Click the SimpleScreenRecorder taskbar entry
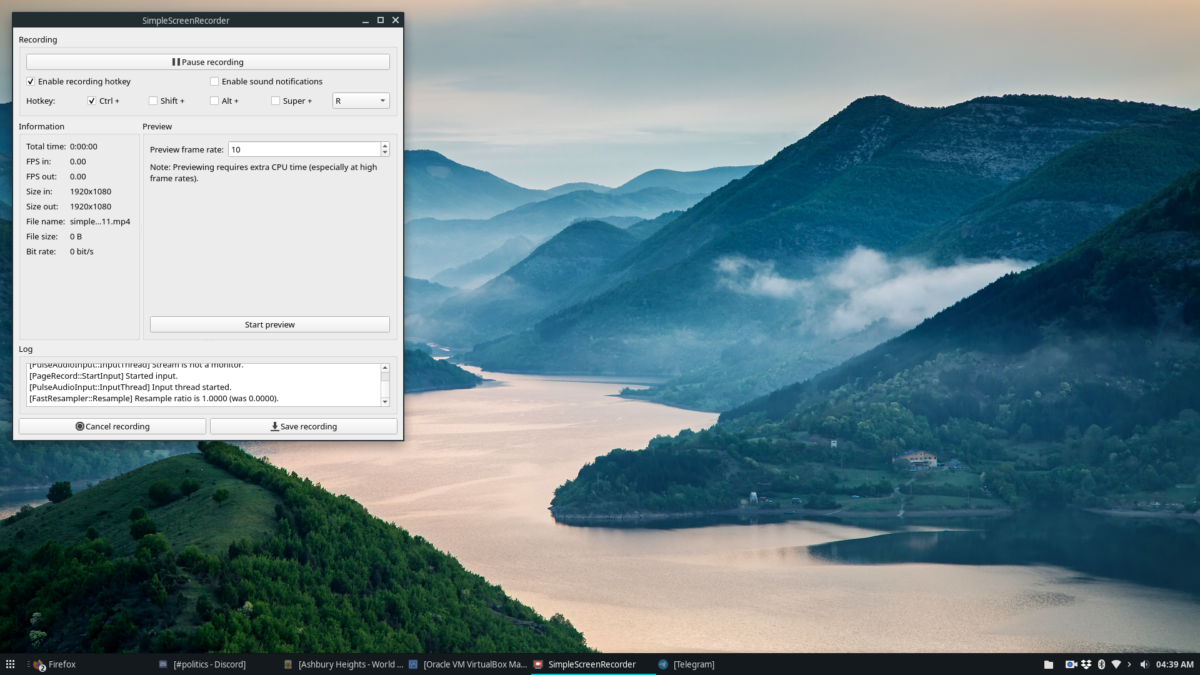1200x675 pixels. point(592,664)
